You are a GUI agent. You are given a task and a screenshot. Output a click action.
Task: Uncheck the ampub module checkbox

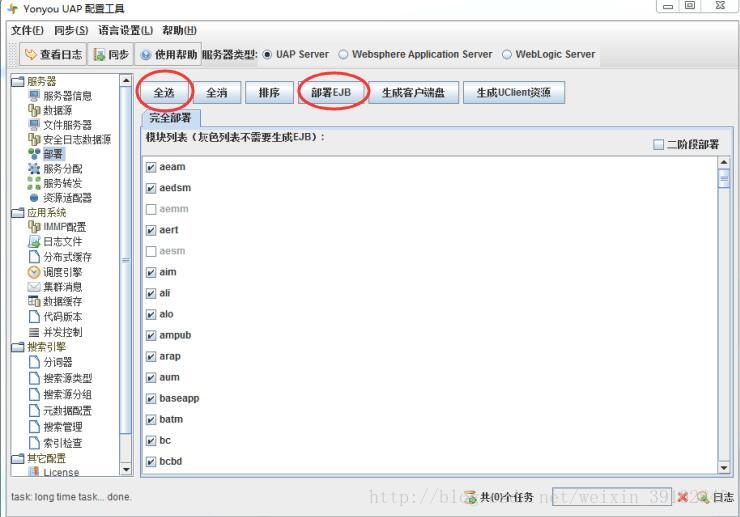151,336
